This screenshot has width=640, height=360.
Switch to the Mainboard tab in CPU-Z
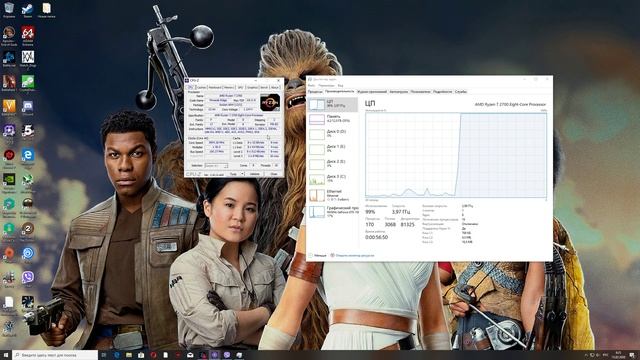[x=215, y=87]
